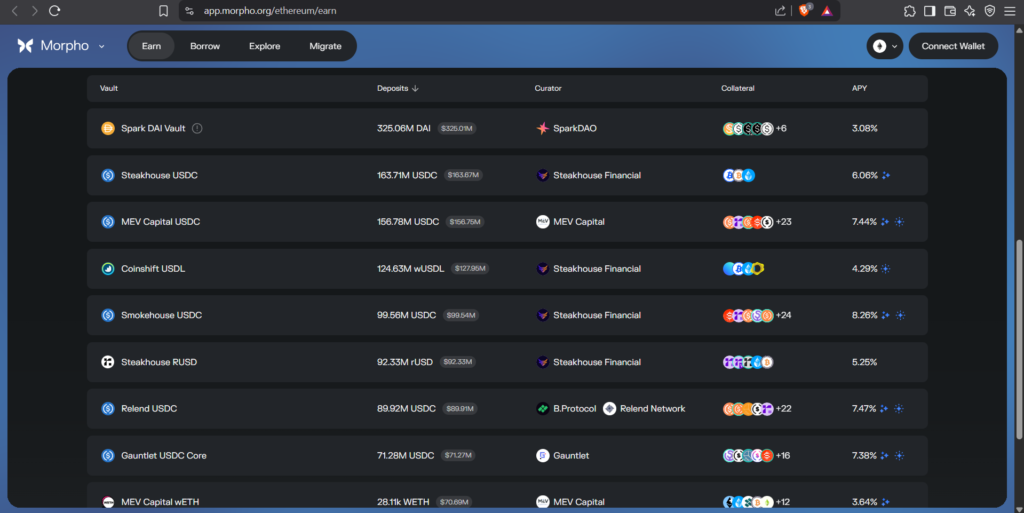Screen dimensions: 1024x513
Task: Open the MEV Capital wETH vault
Action: [x=507, y=495]
